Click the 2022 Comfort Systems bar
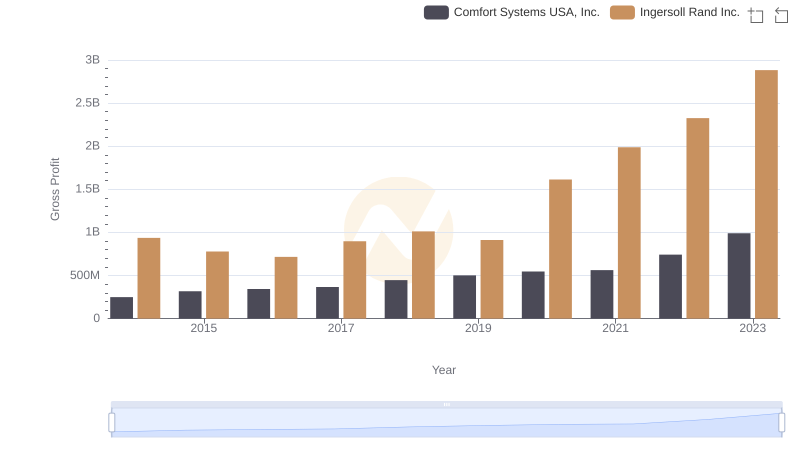This screenshot has width=800, height=461. pos(670,287)
